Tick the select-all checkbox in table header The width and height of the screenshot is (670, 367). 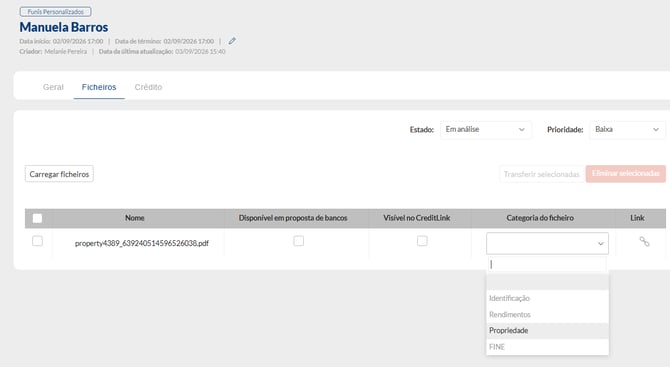[x=37, y=218]
